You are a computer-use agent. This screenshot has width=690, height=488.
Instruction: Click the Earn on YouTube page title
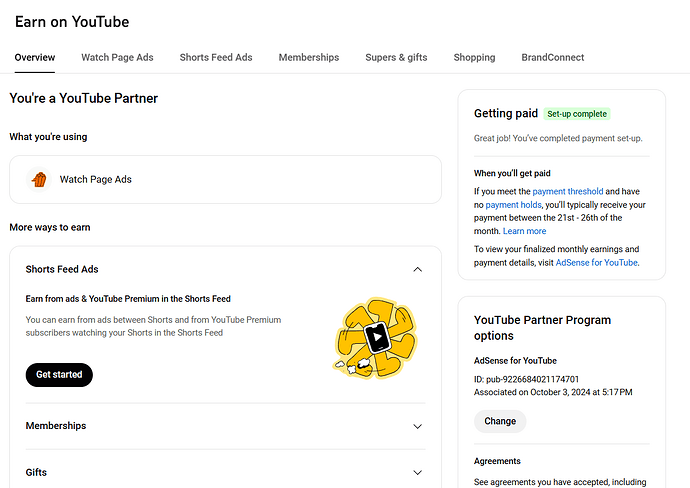[x=72, y=22]
